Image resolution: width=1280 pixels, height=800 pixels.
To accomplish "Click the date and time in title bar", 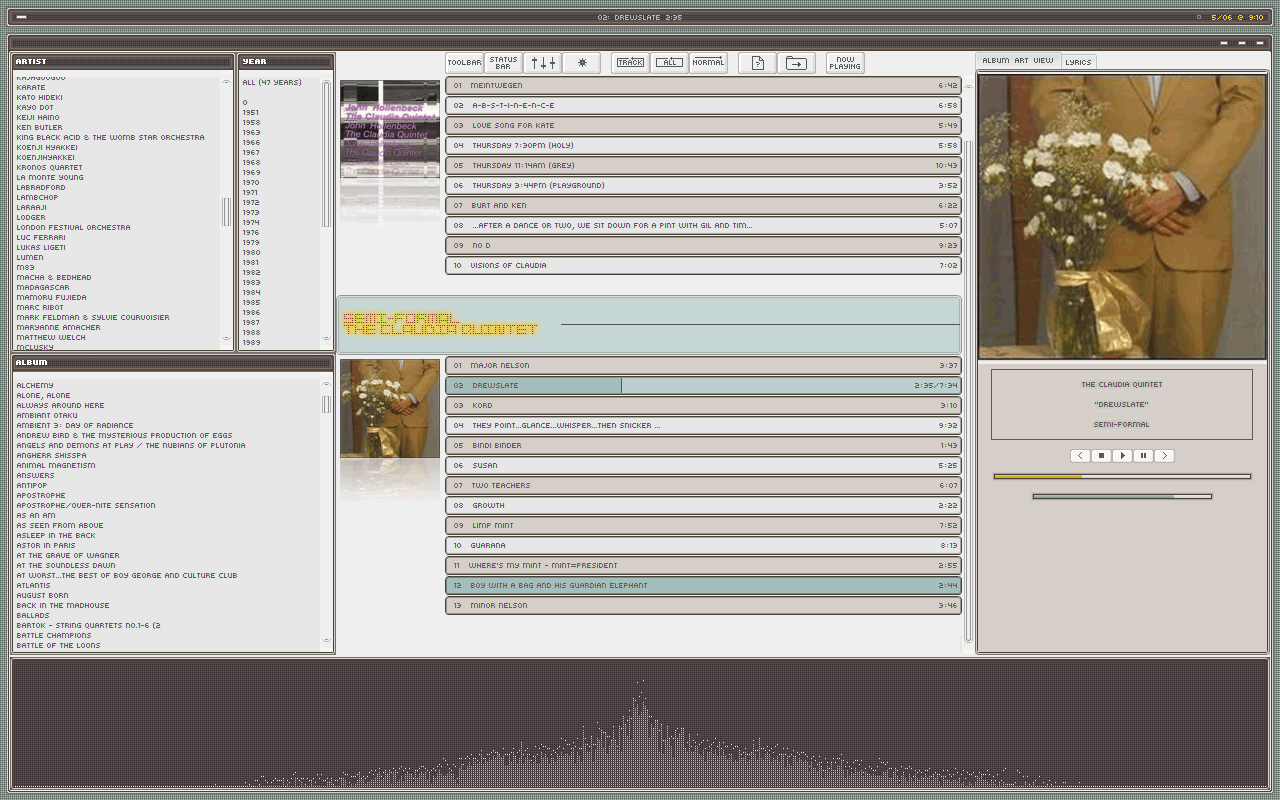I will click(1237, 17).
